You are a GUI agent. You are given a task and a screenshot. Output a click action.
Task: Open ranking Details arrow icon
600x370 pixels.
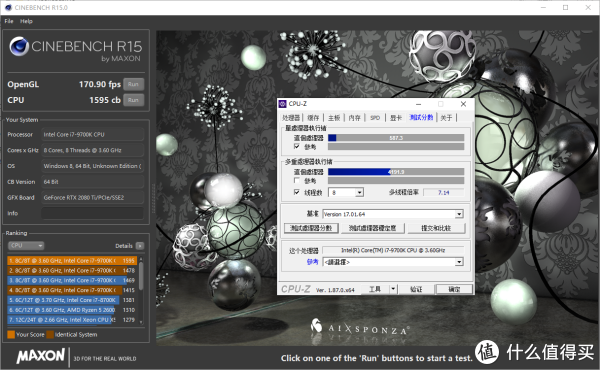pyautogui.click(x=140, y=246)
